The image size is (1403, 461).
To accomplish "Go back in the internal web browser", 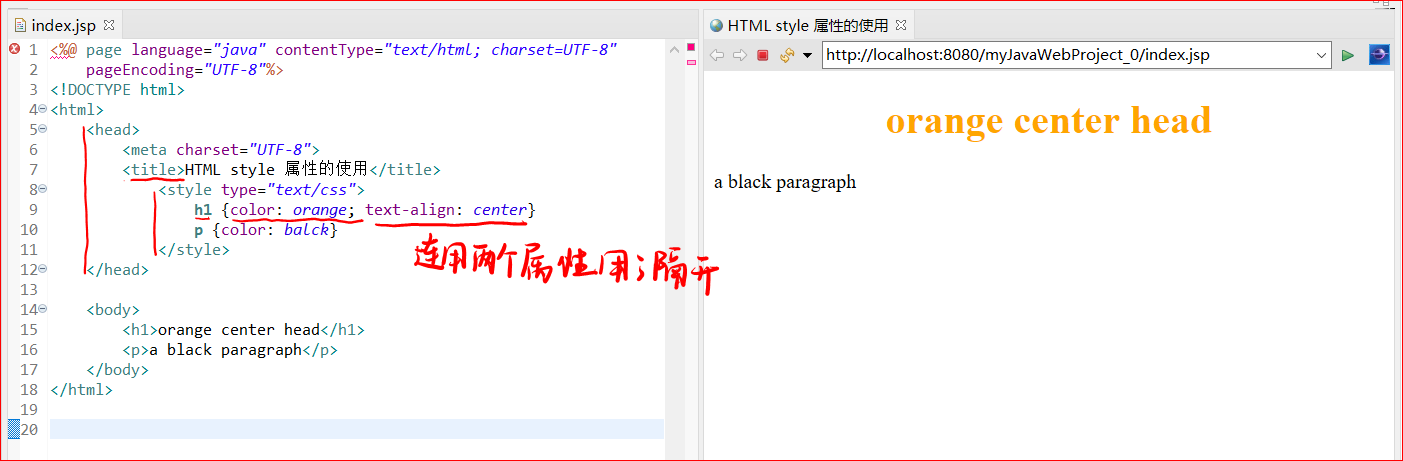I will click(717, 55).
